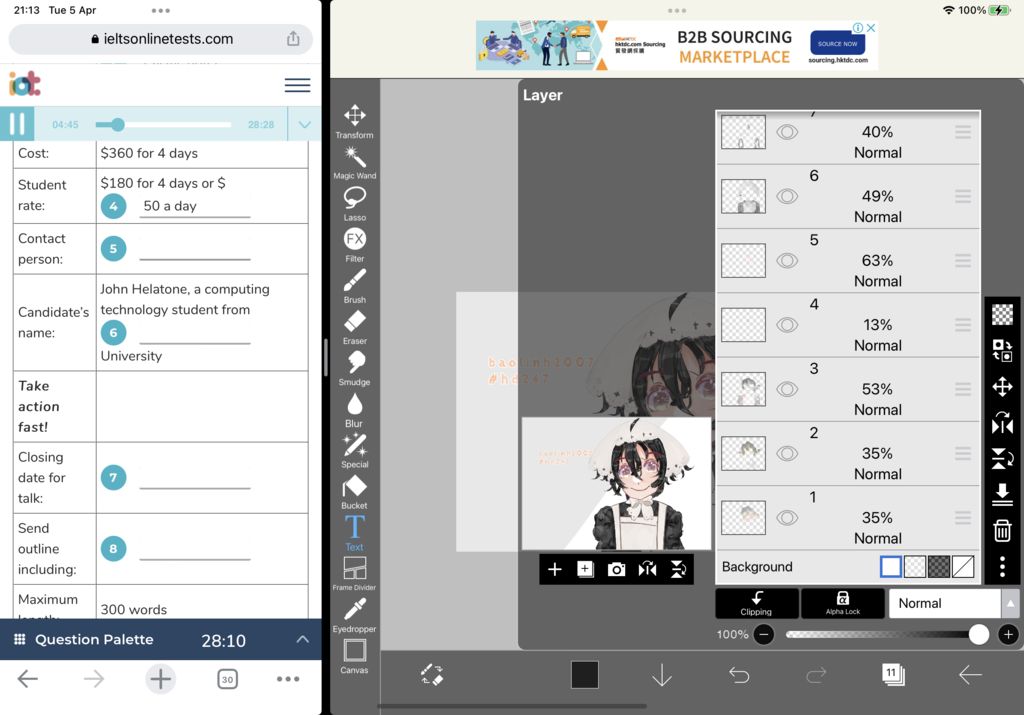Pause the IELTS audio playback
The image size is (1024, 715).
pos(17,123)
